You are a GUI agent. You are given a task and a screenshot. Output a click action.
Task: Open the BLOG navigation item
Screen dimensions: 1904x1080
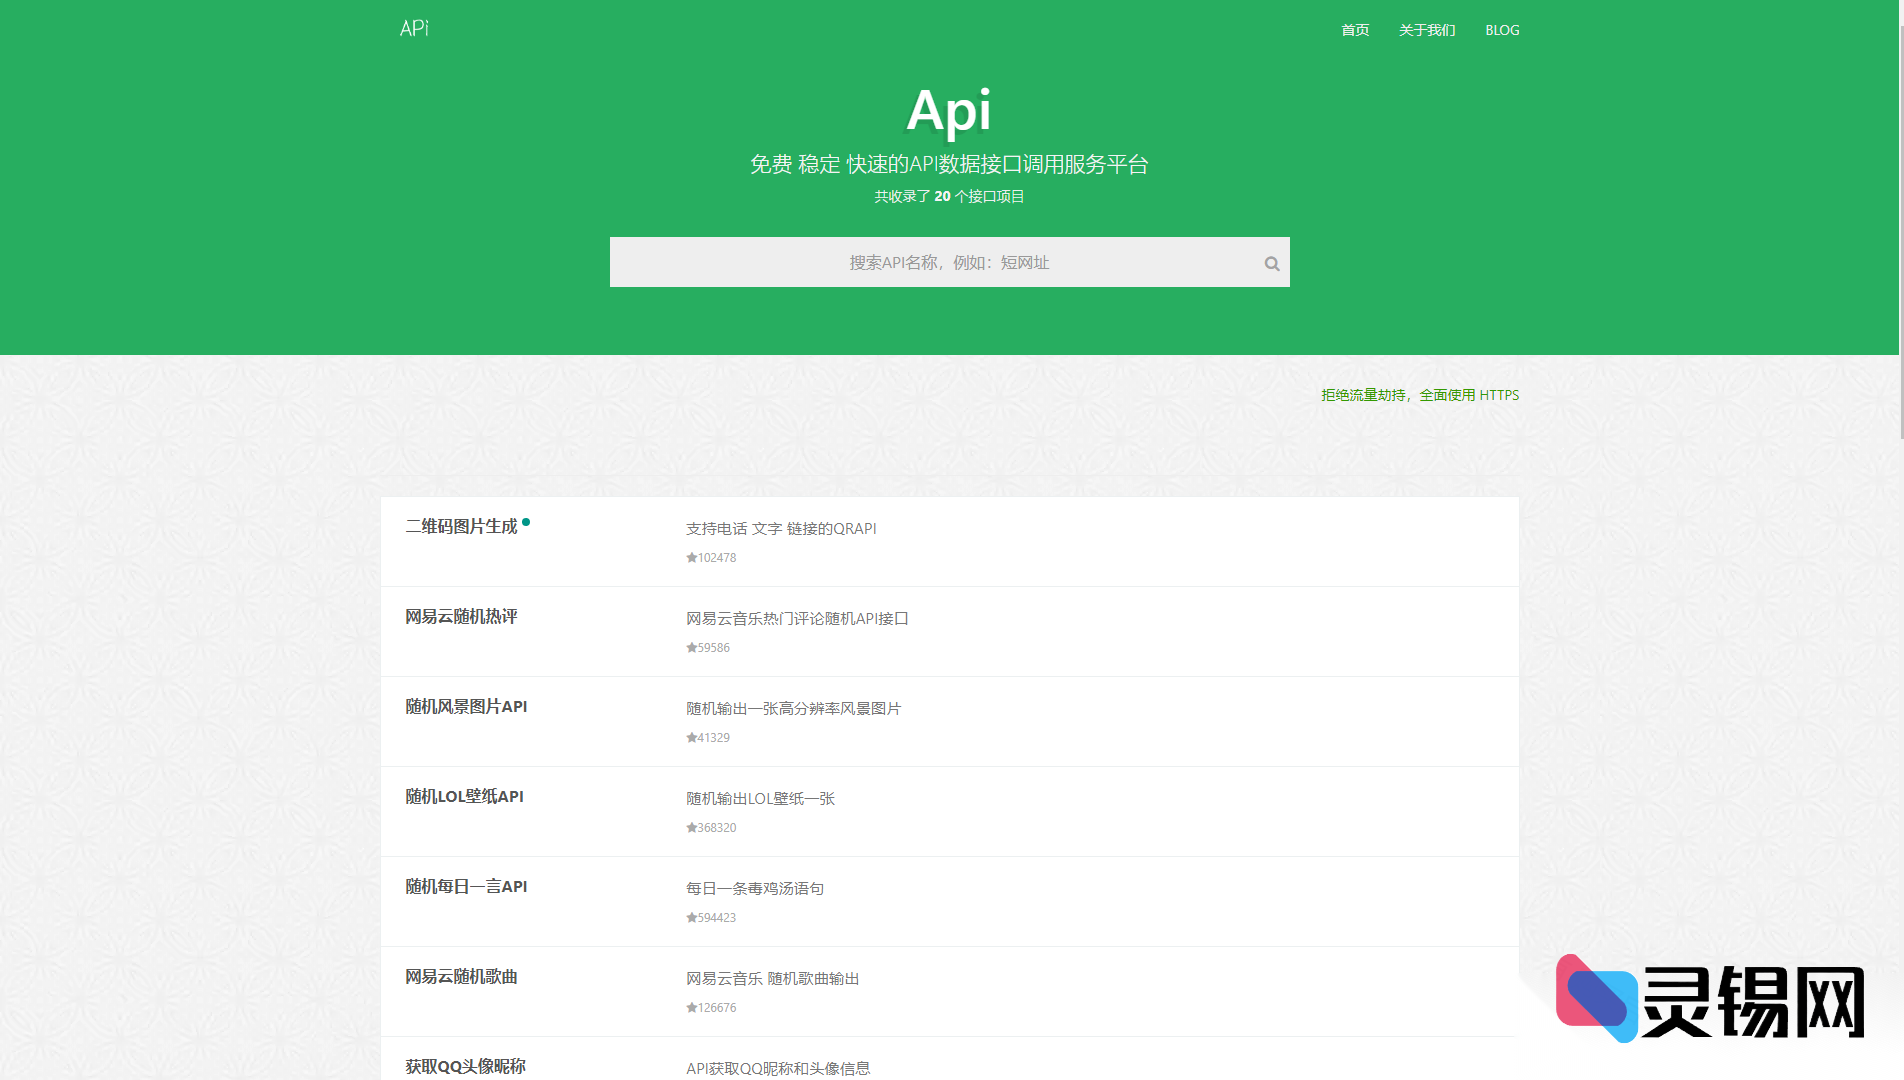(1502, 30)
